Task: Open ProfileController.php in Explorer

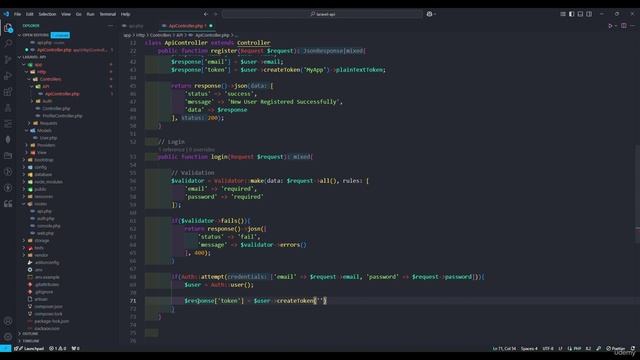Action: click(x=62, y=116)
